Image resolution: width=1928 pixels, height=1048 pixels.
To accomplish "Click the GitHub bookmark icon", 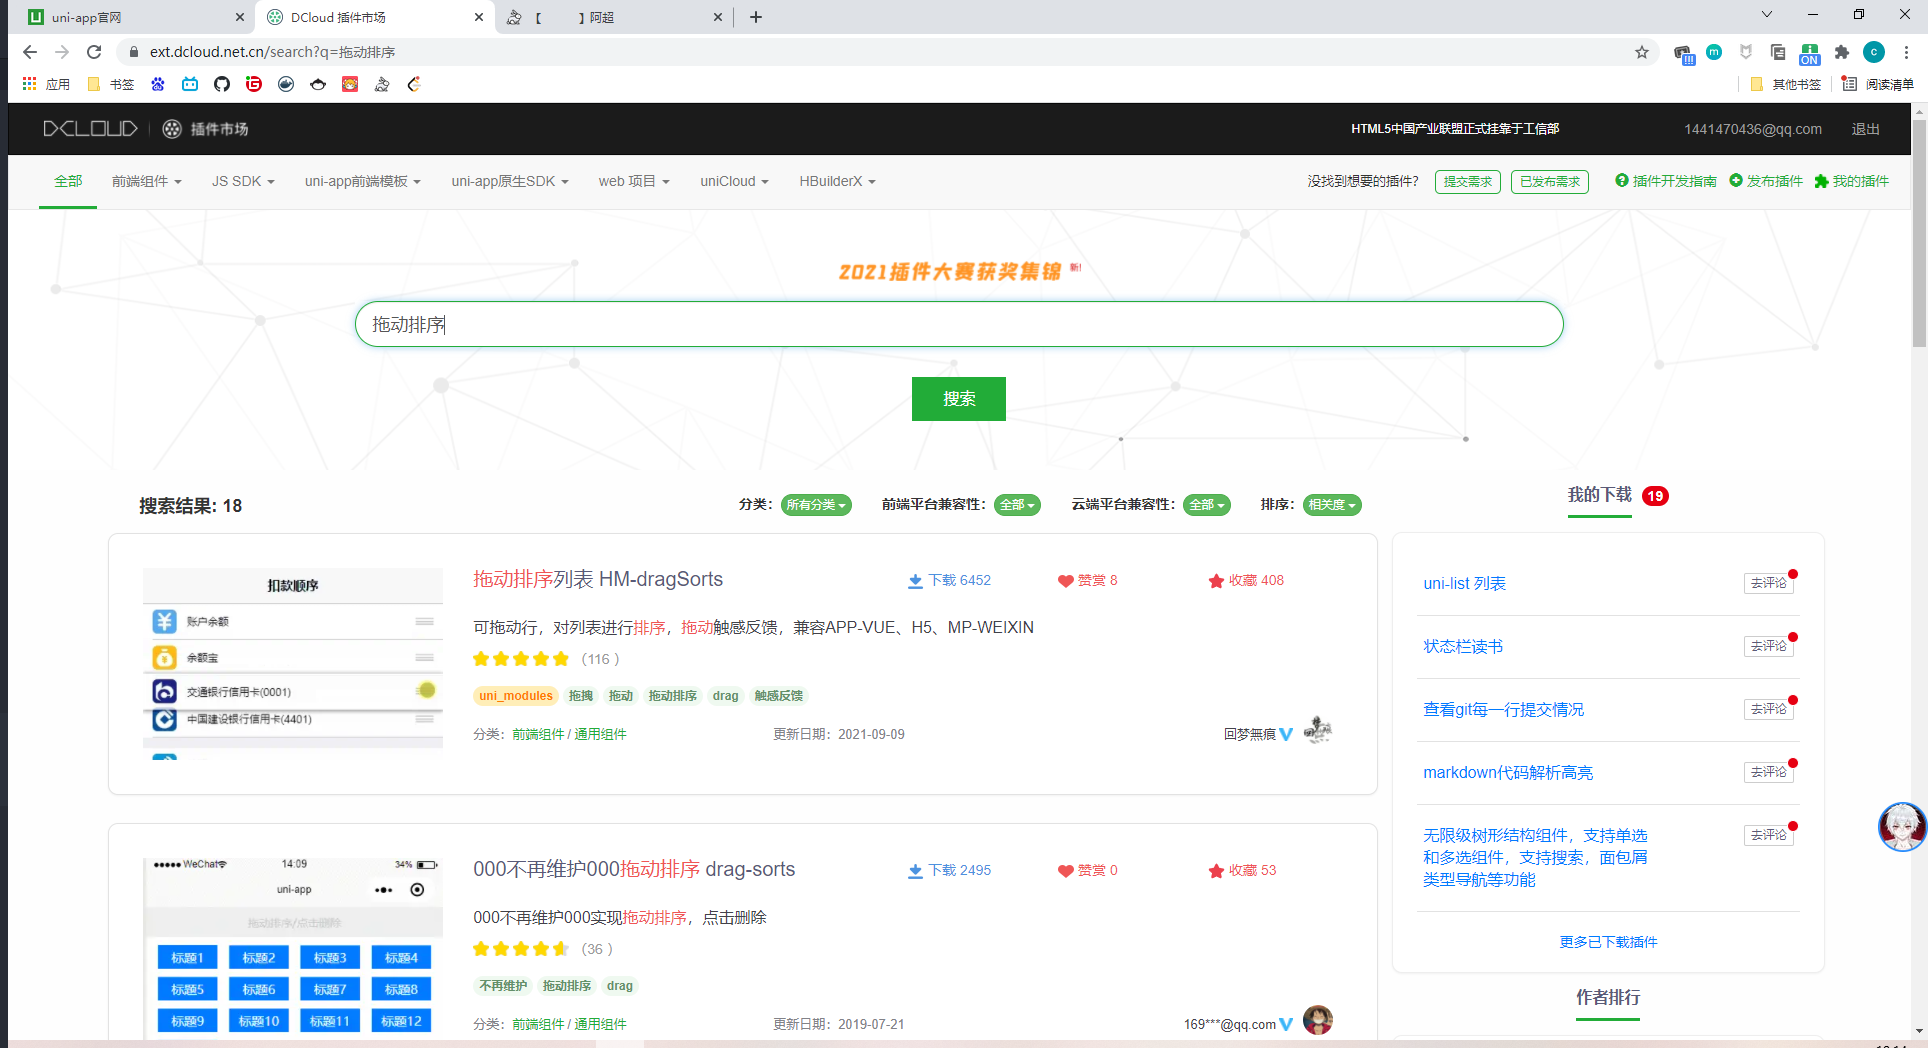I will [222, 84].
